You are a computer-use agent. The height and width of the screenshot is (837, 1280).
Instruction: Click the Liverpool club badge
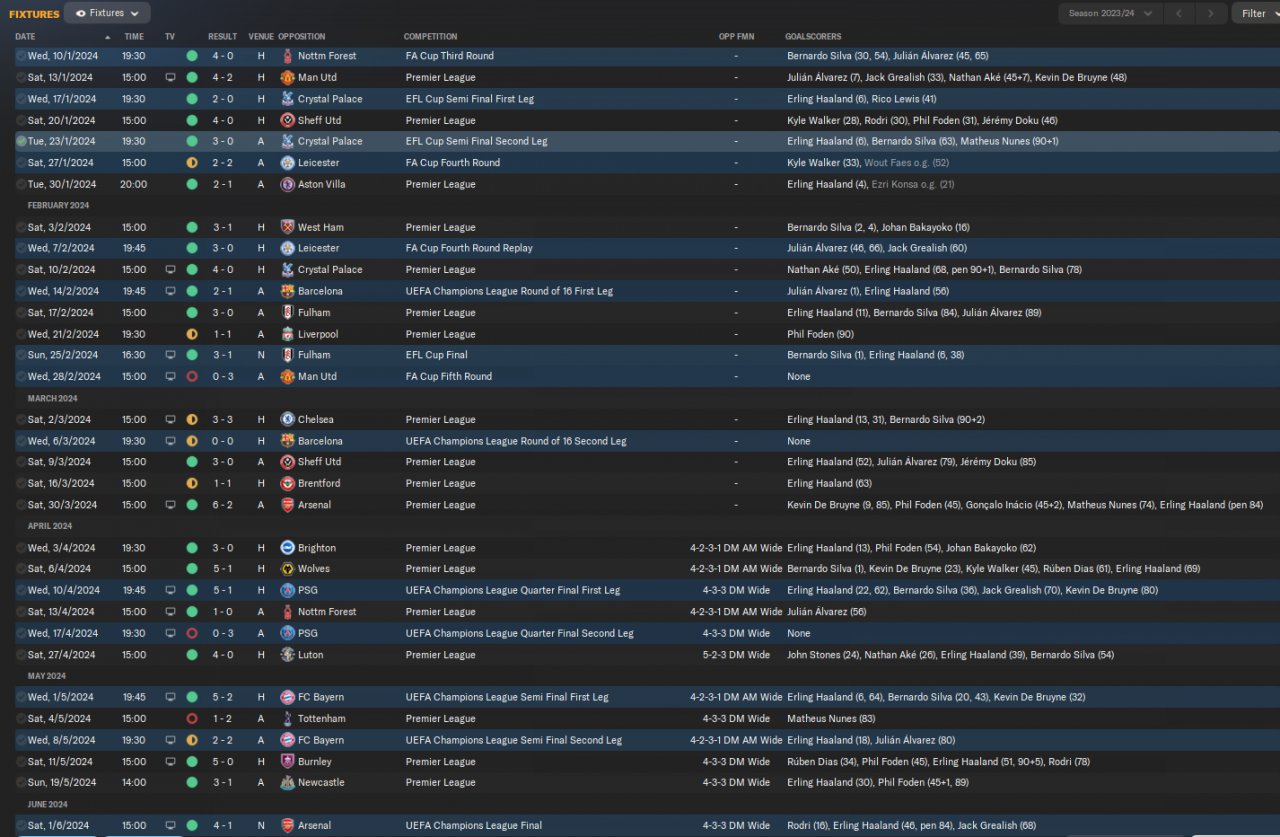(288, 334)
